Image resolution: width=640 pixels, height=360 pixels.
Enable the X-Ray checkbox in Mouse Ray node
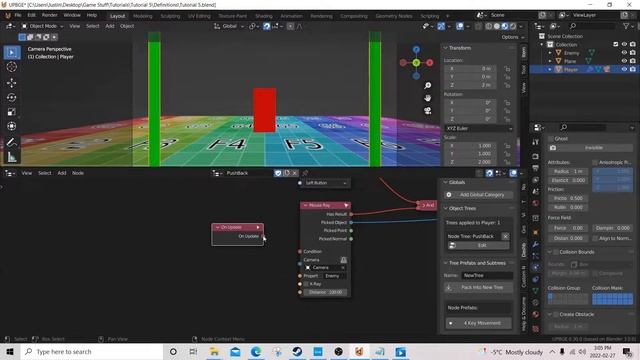click(306, 284)
